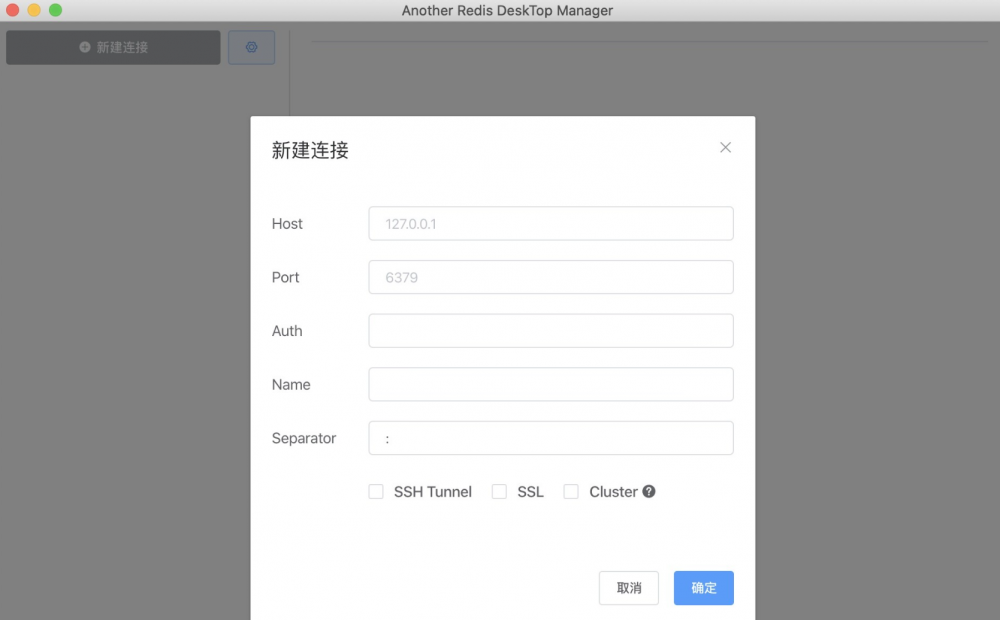Click the Host input field
Viewport: 1000px width, 620px height.
click(551, 223)
